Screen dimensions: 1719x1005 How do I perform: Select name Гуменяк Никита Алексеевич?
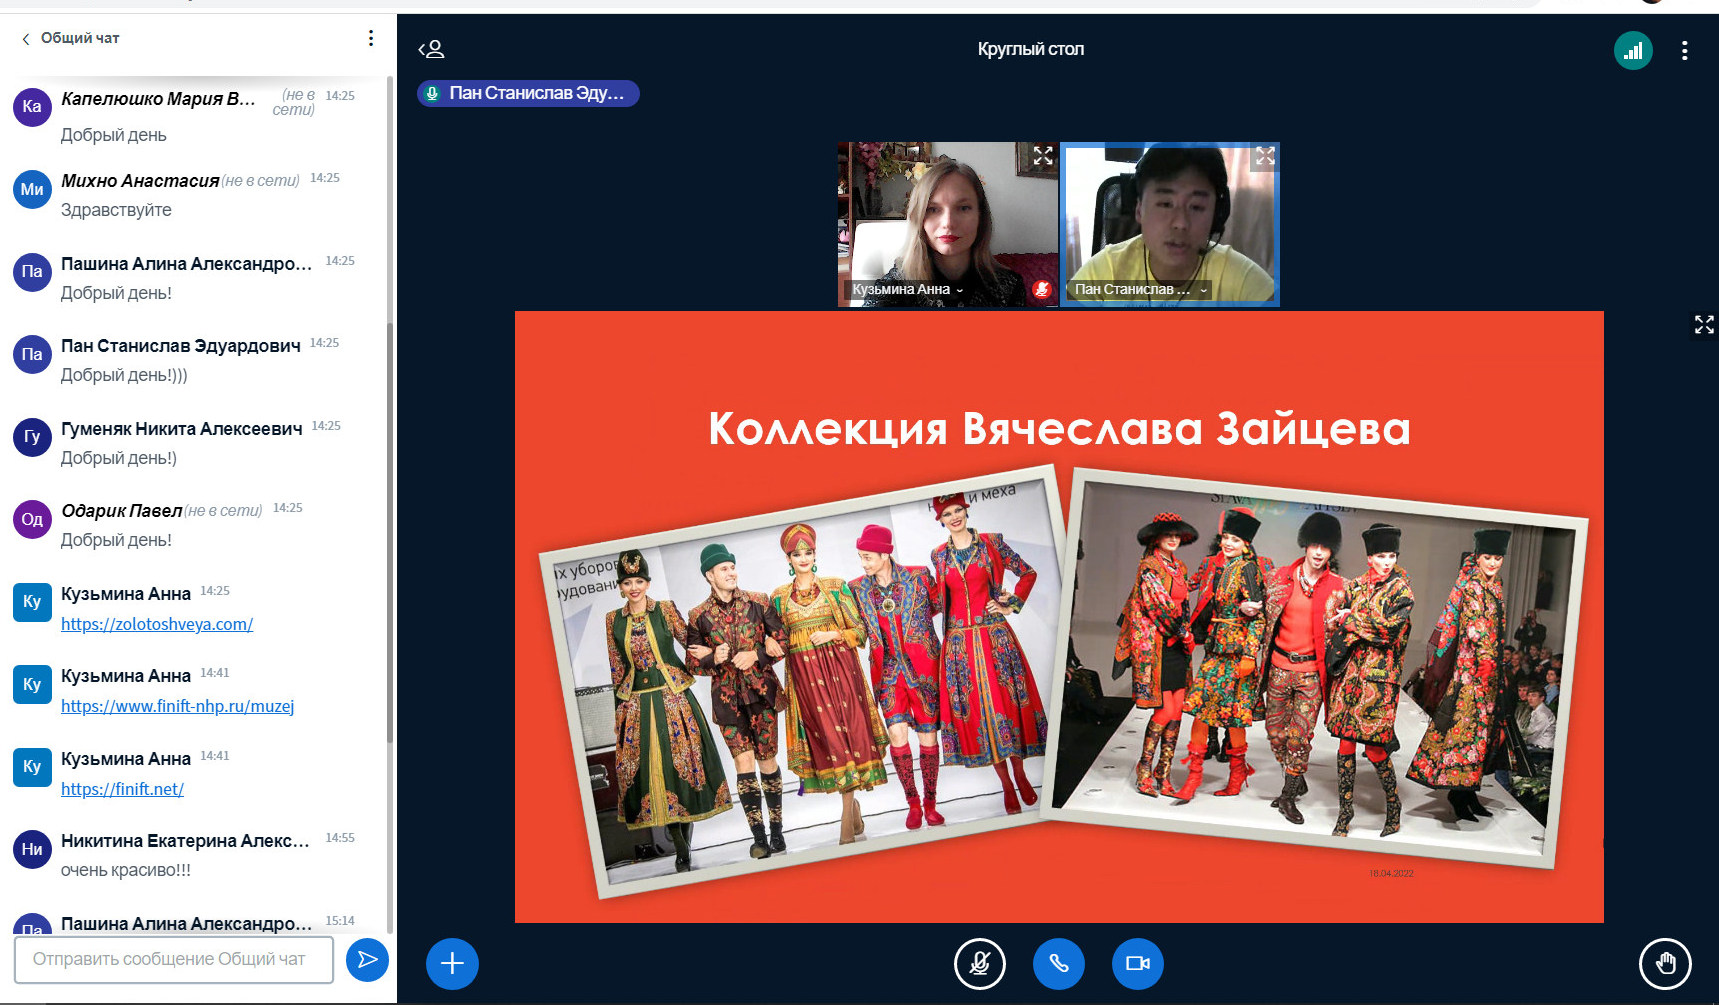(x=182, y=429)
